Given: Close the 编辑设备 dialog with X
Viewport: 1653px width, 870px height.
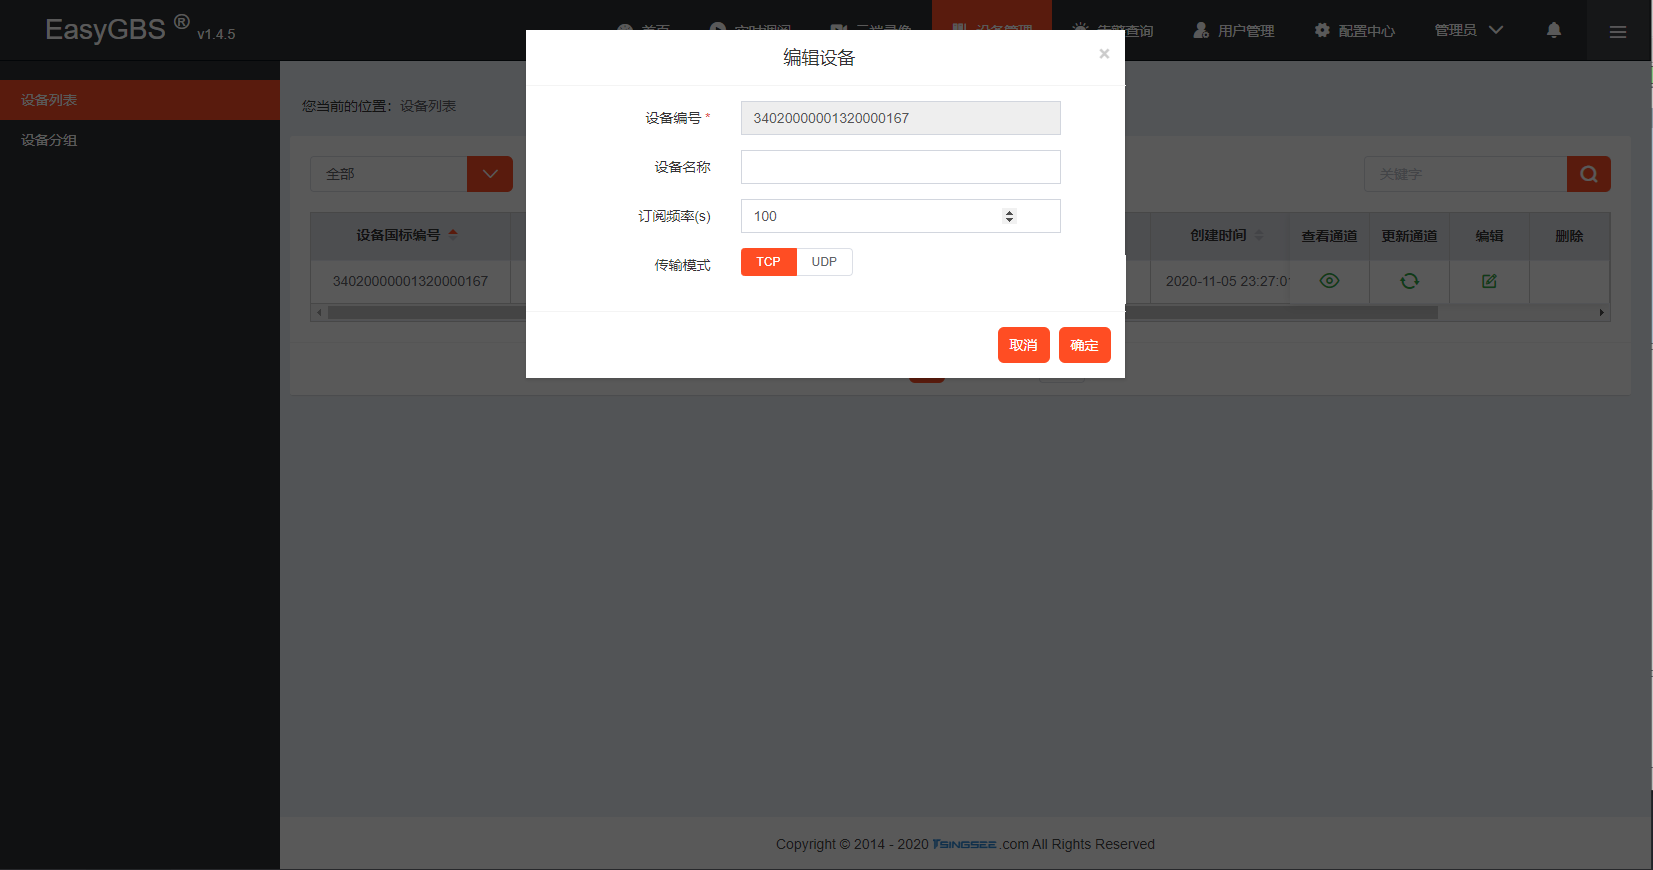Looking at the screenshot, I should pyautogui.click(x=1104, y=54).
